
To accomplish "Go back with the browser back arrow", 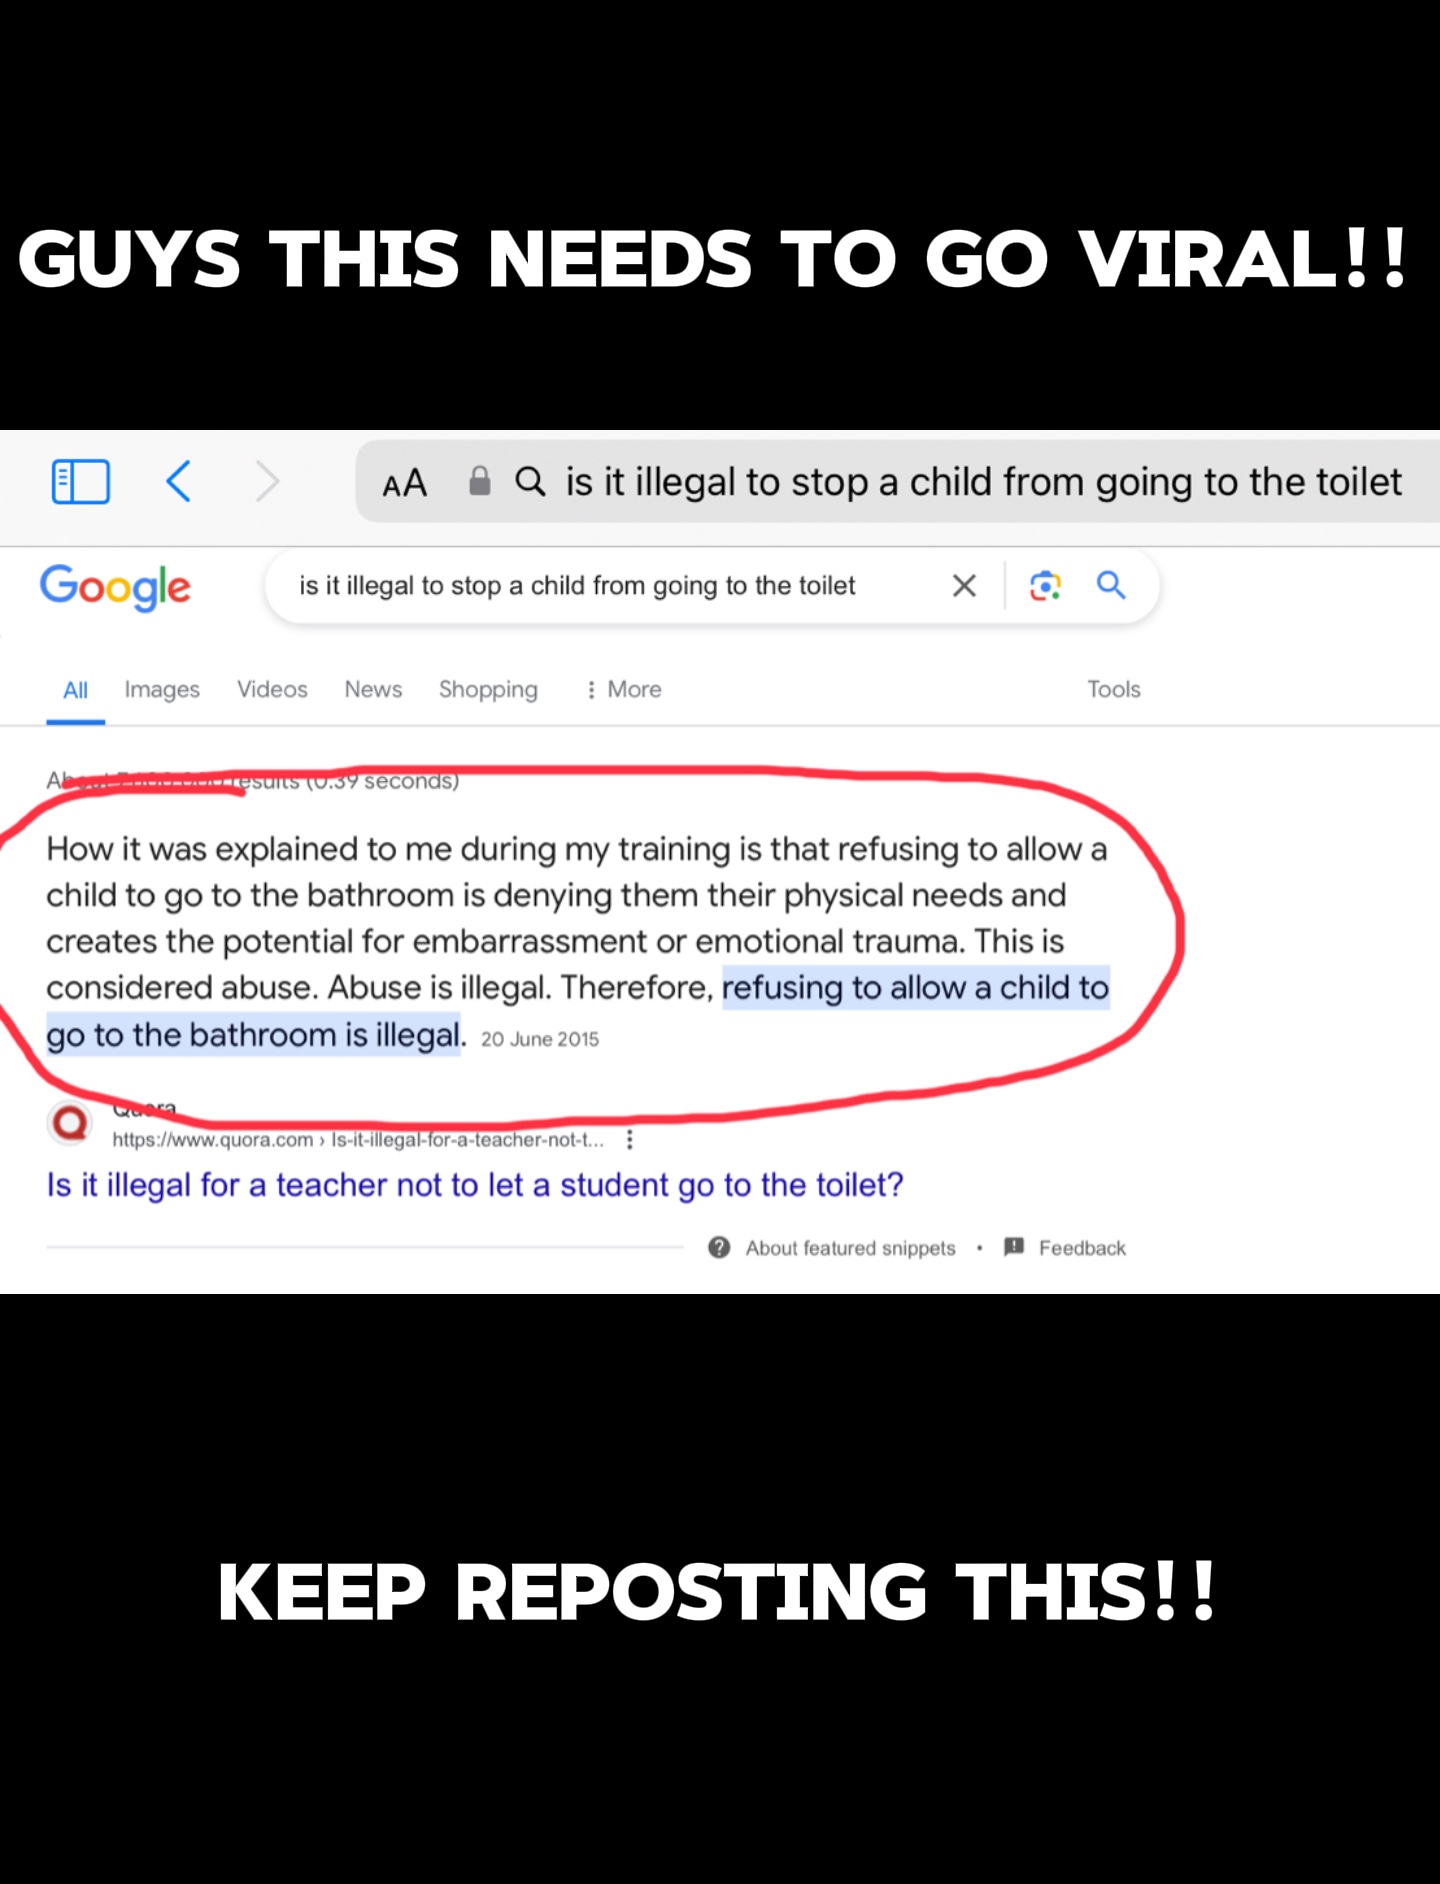I will [x=178, y=482].
